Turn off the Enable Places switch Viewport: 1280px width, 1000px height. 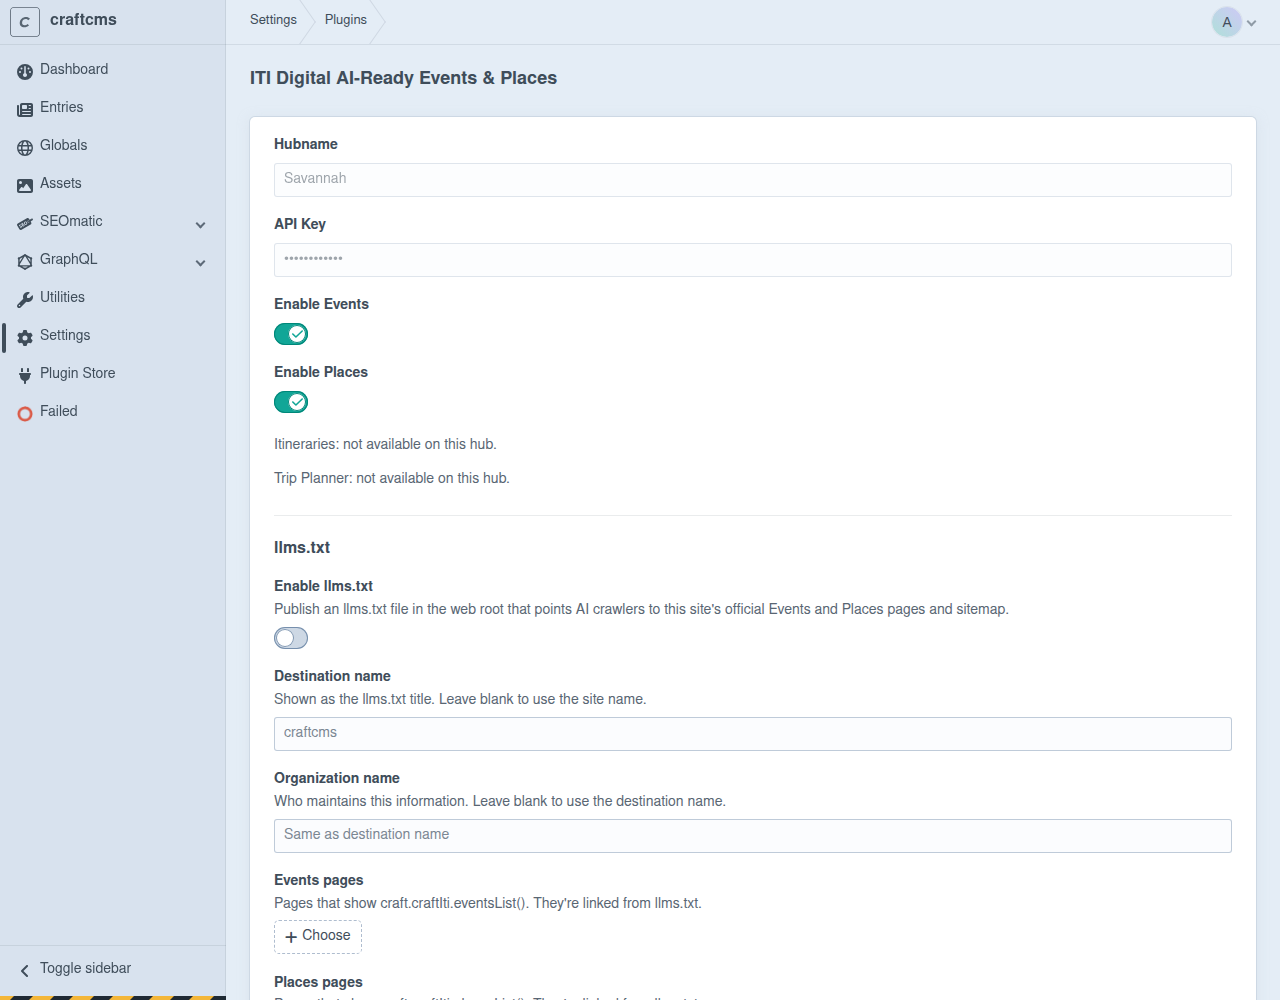[x=291, y=402]
